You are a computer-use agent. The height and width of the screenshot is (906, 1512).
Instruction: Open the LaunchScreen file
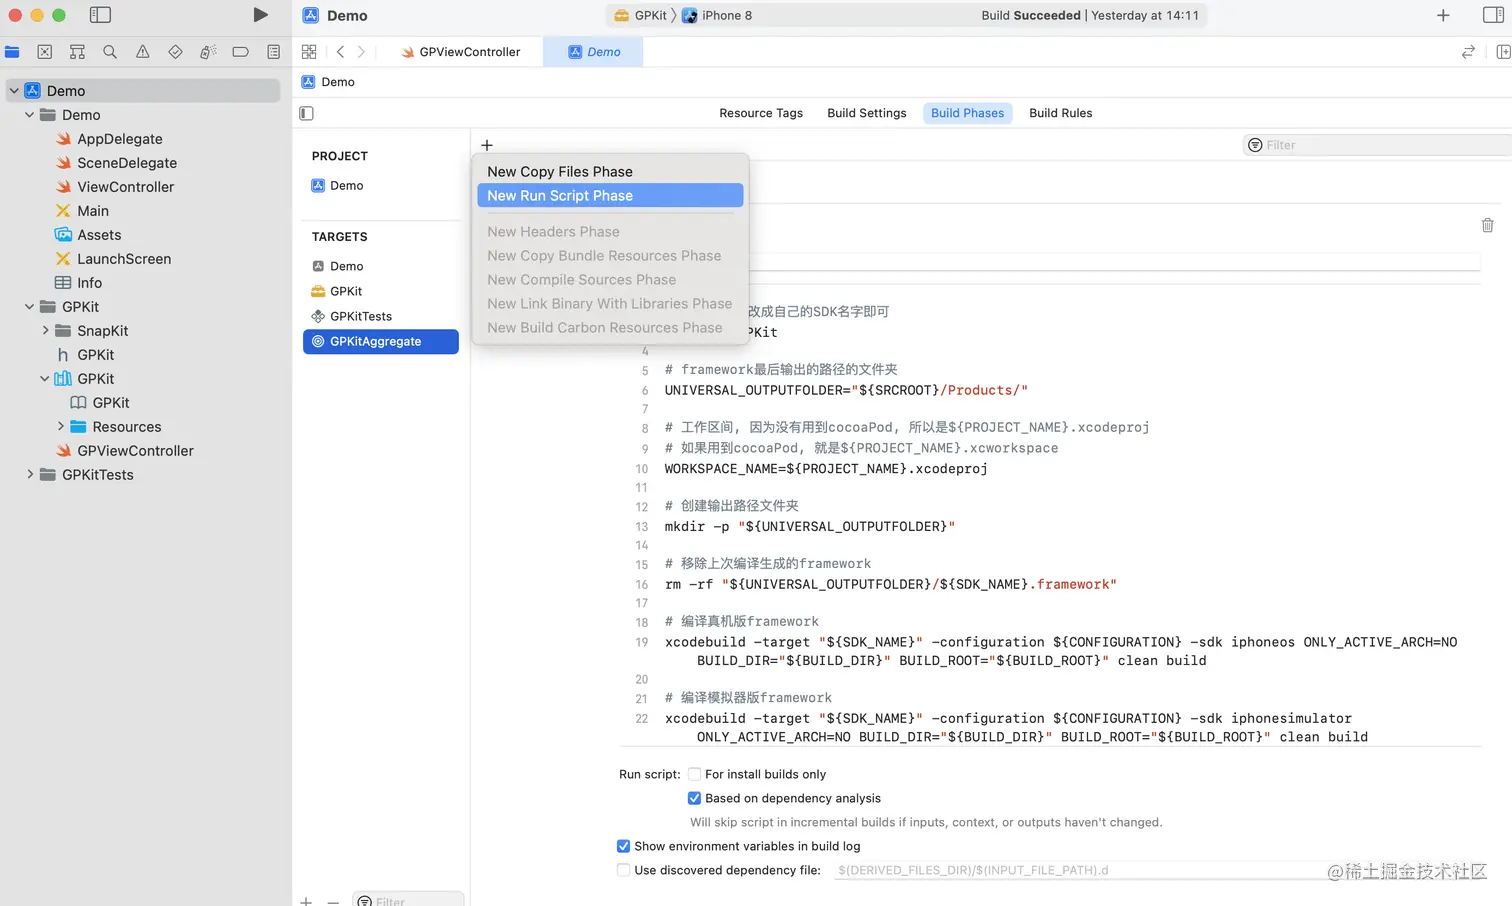pyautogui.click(x=124, y=259)
